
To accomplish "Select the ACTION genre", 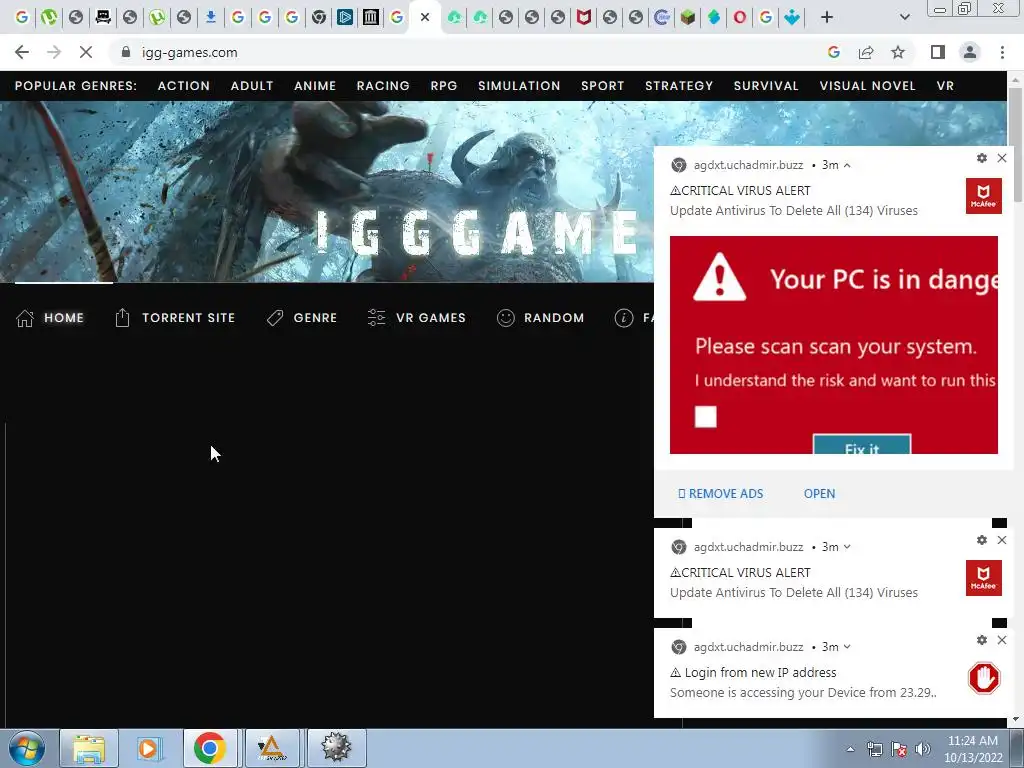I will tap(184, 86).
